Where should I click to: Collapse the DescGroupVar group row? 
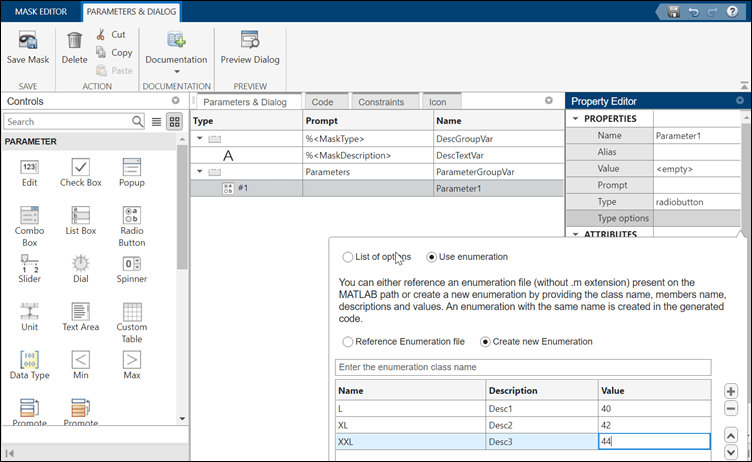click(200, 138)
